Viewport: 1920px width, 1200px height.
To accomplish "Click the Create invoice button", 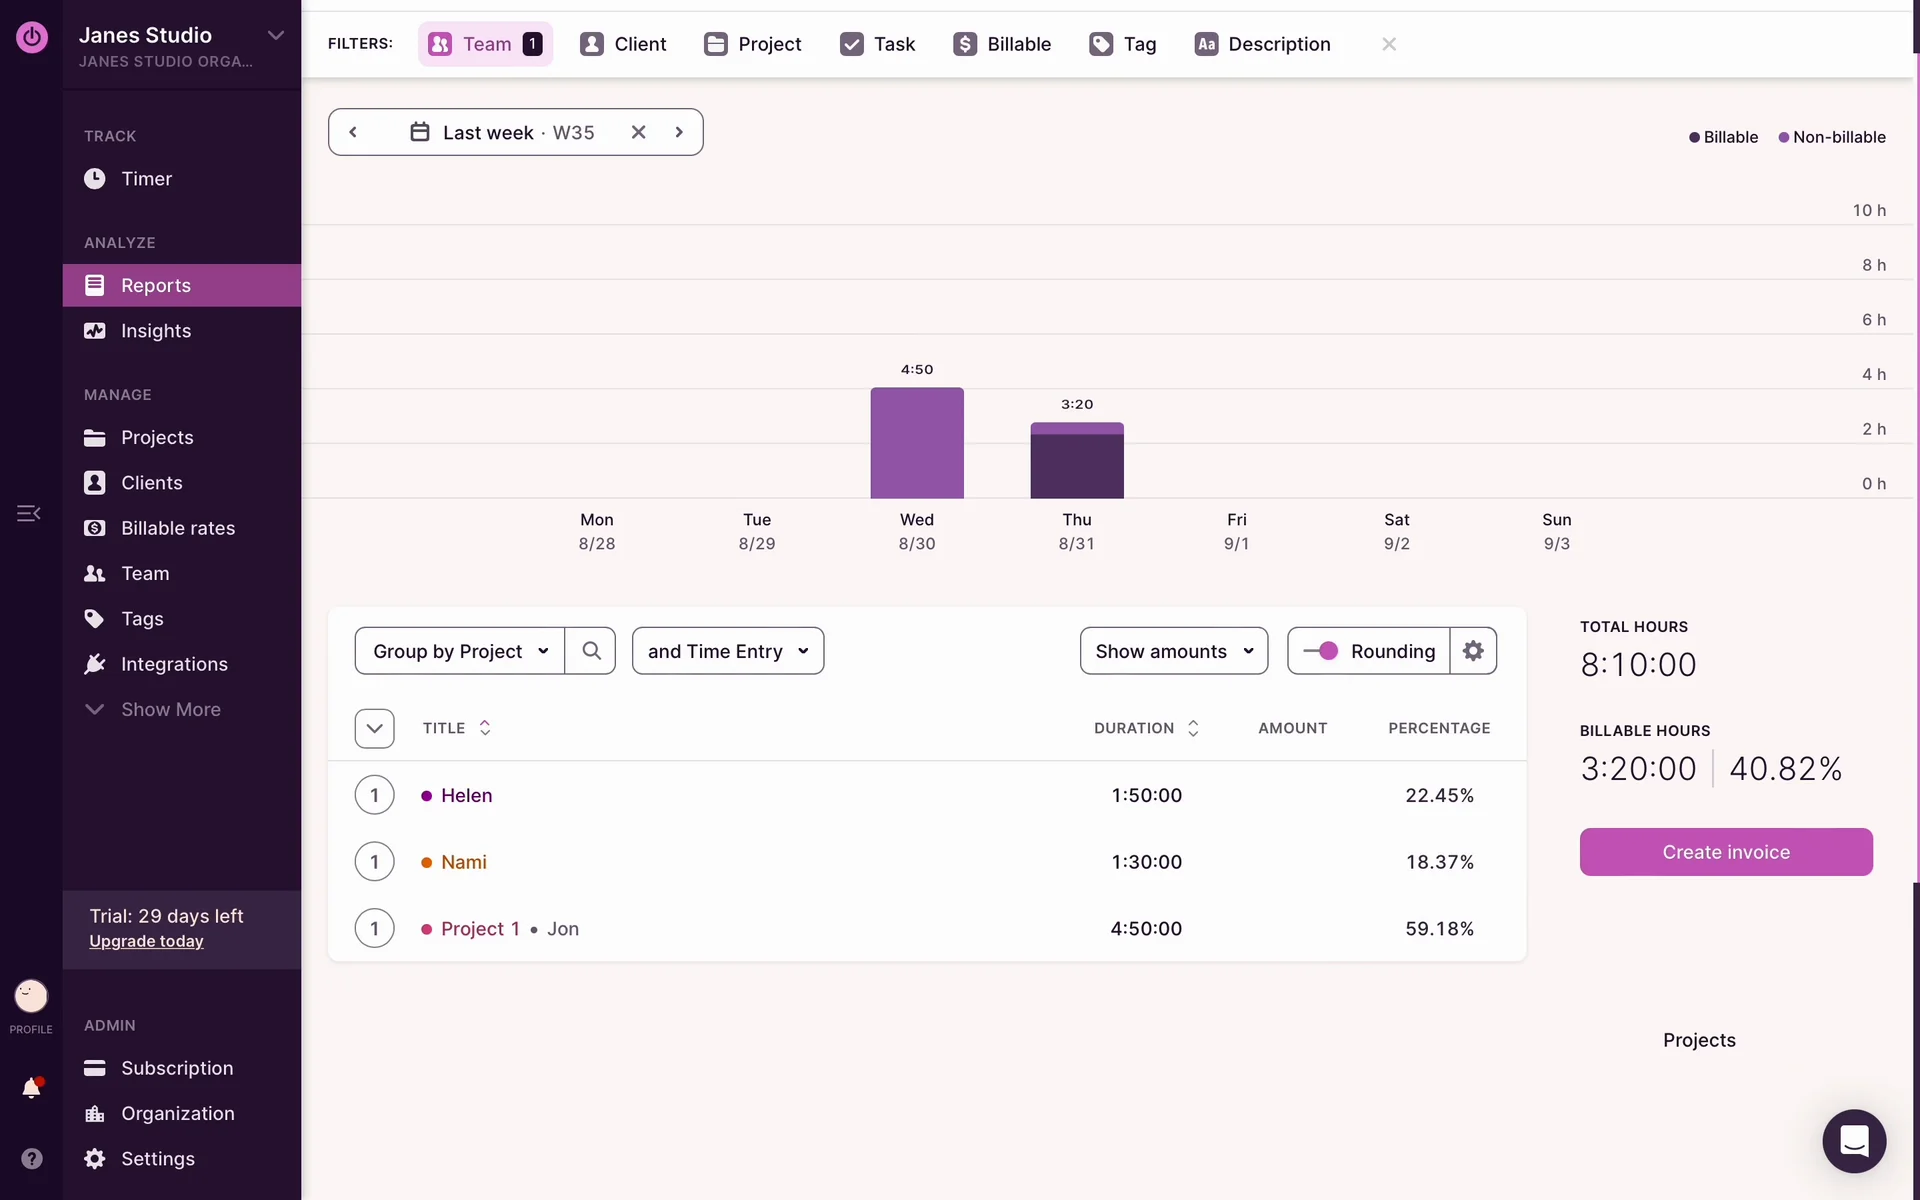I will click(1725, 852).
